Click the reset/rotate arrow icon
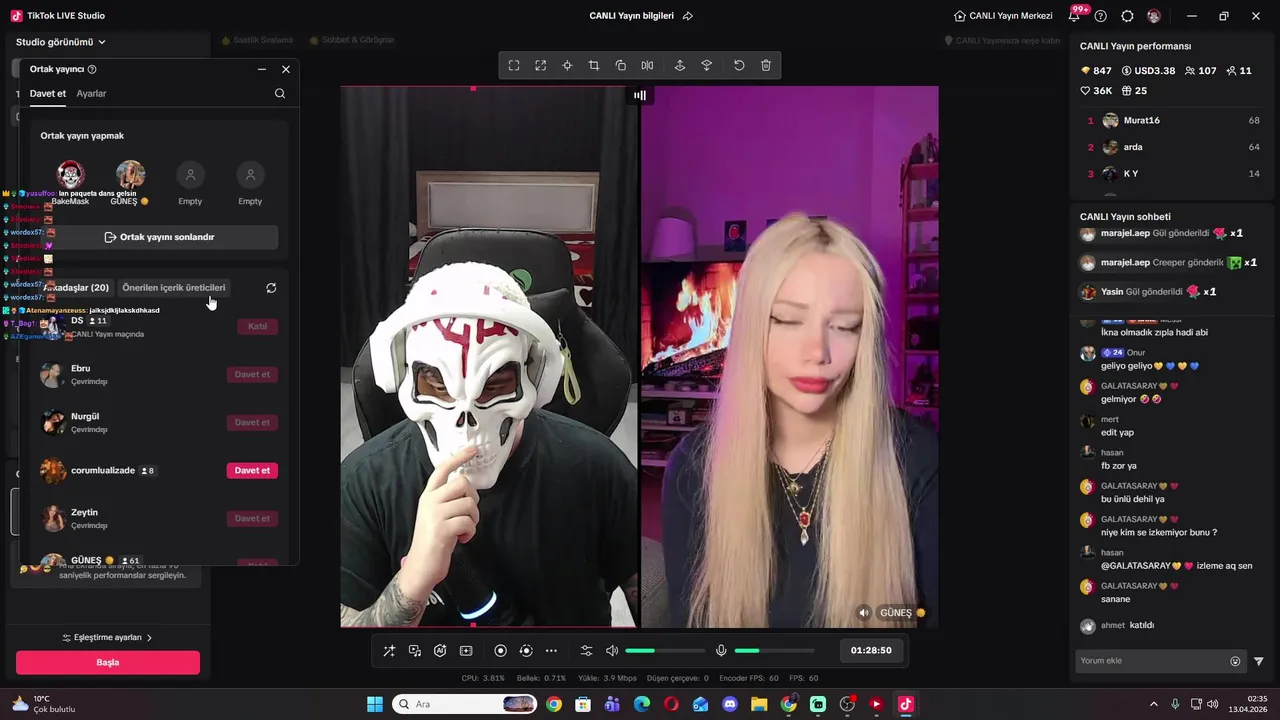Image resolution: width=1280 pixels, height=720 pixels. pyautogui.click(x=739, y=65)
